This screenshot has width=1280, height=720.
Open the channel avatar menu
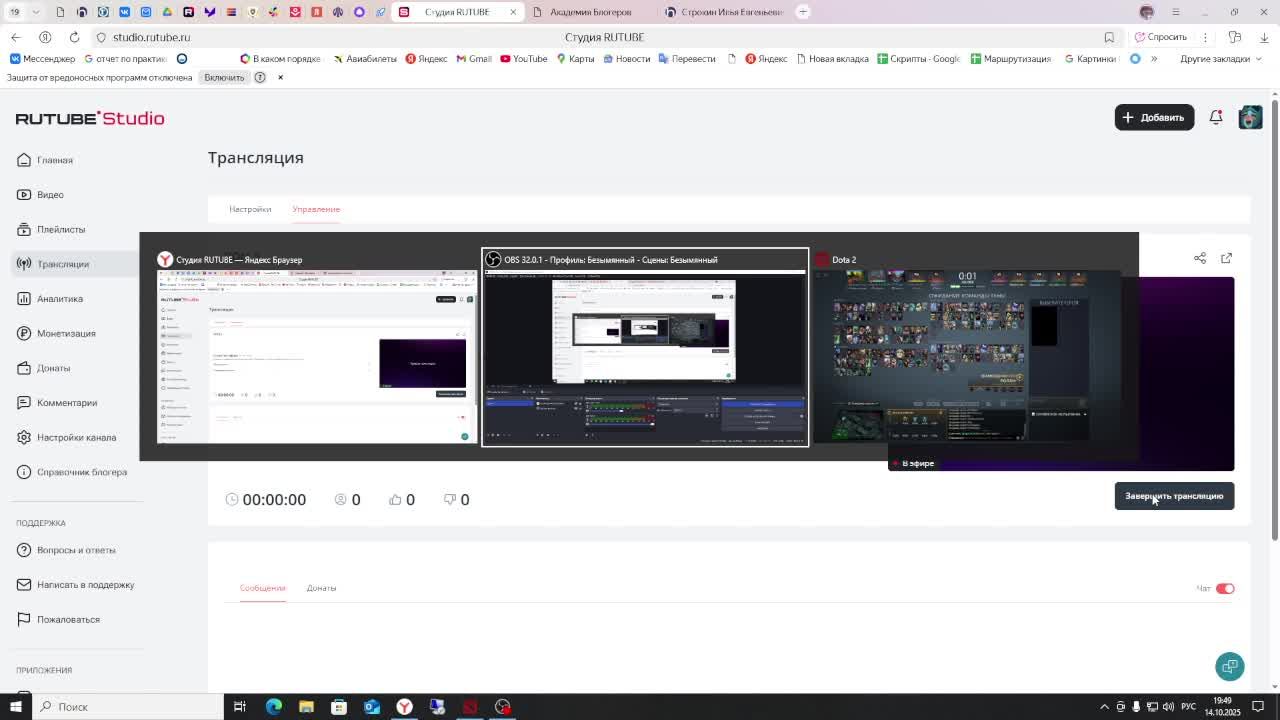point(1250,117)
